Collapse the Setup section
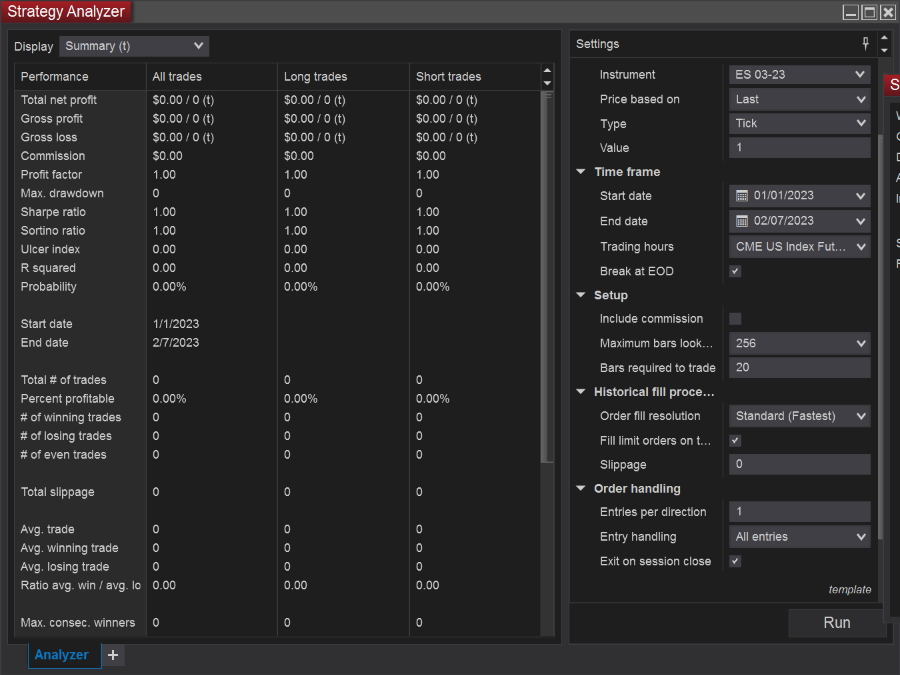 point(581,295)
